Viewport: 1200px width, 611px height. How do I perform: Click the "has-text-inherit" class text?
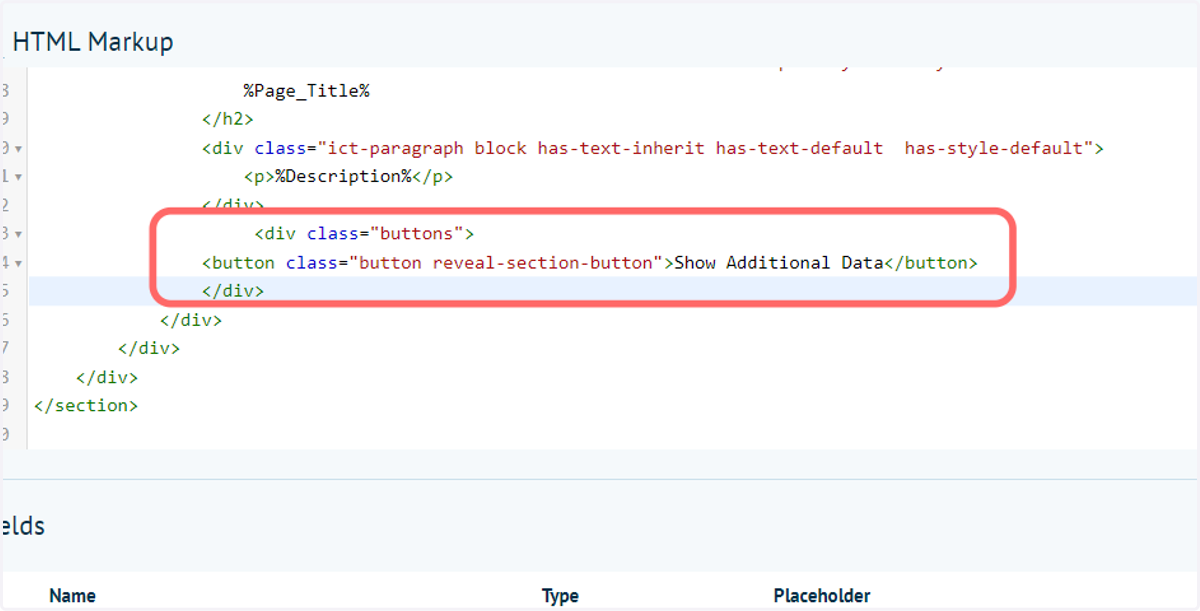click(x=621, y=148)
